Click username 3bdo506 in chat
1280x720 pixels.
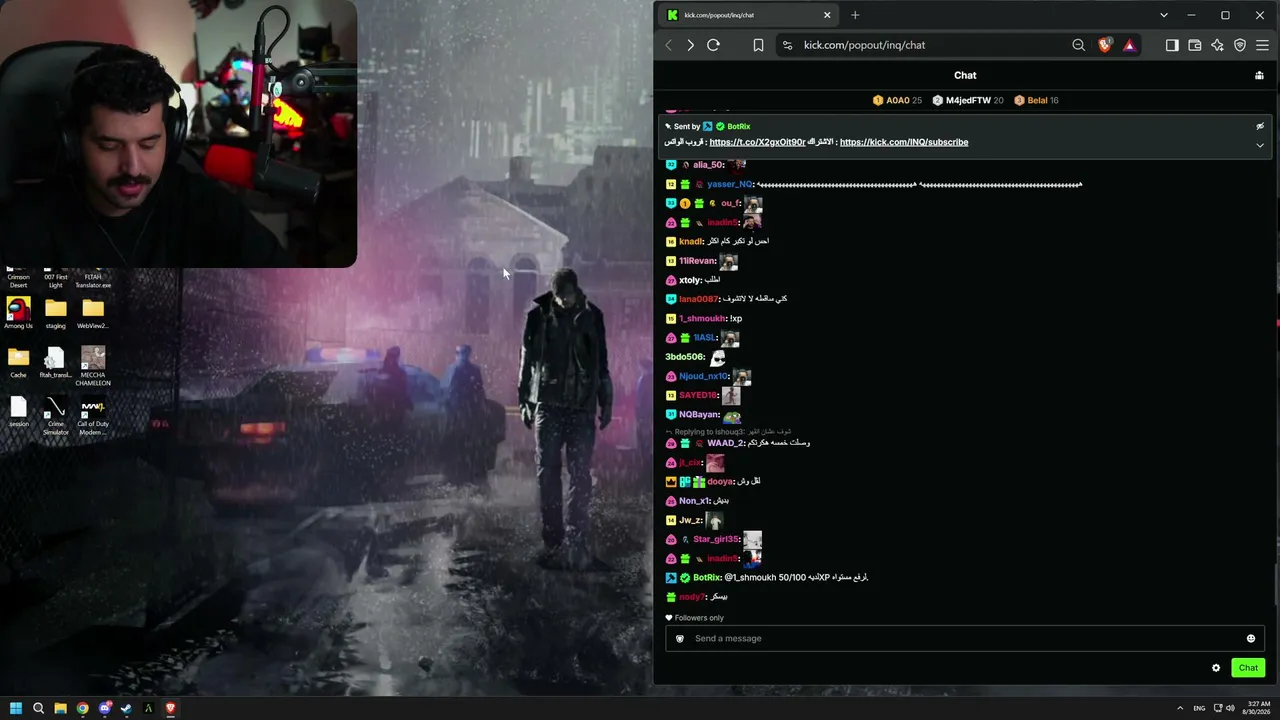(685, 357)
